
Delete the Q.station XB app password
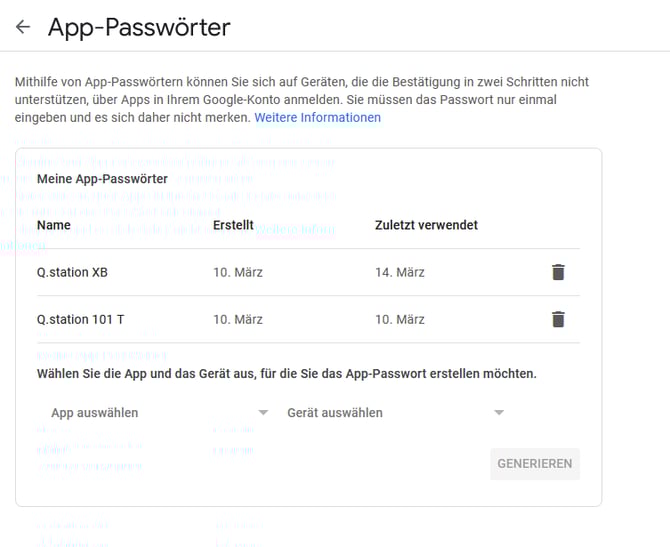tap(558, 272)
